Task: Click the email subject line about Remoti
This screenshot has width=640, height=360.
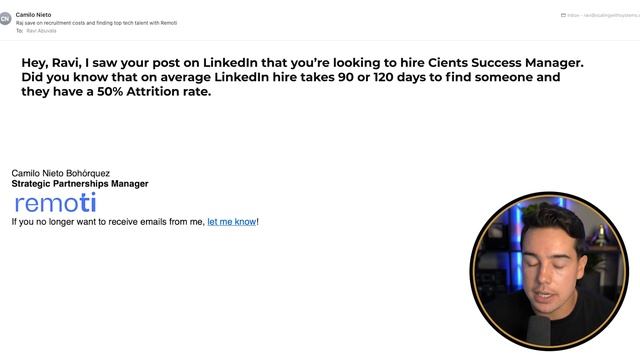Action: [96, 23]
